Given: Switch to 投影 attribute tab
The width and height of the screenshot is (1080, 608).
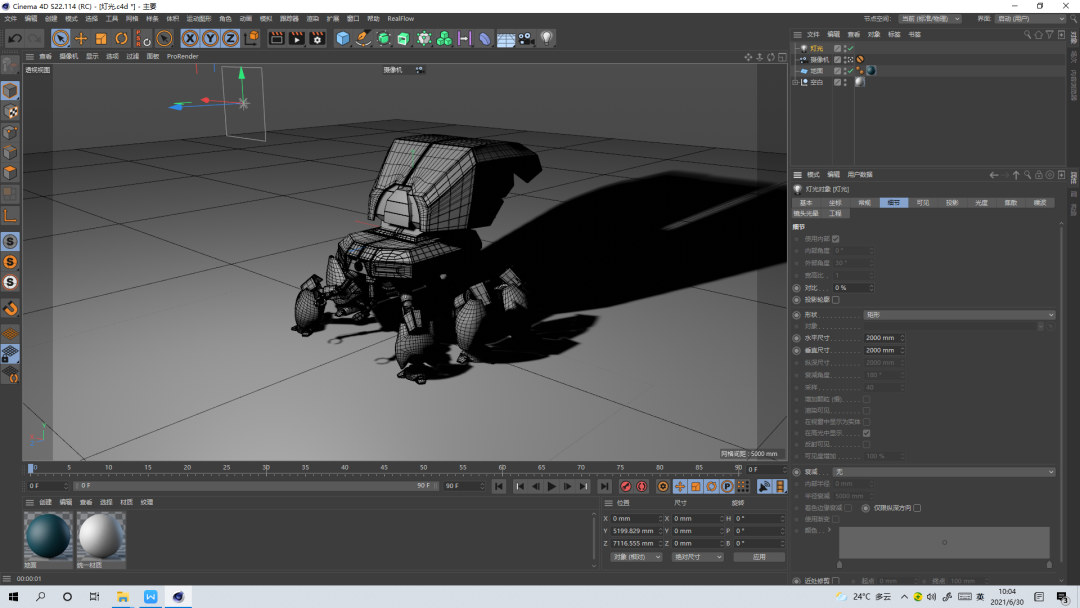Looking at the screenshot, I should (x=952, y=202).
